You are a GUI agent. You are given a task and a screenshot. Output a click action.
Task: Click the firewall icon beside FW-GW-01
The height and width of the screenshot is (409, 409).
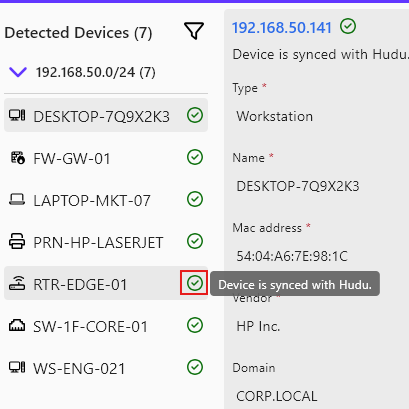point(17,158)
